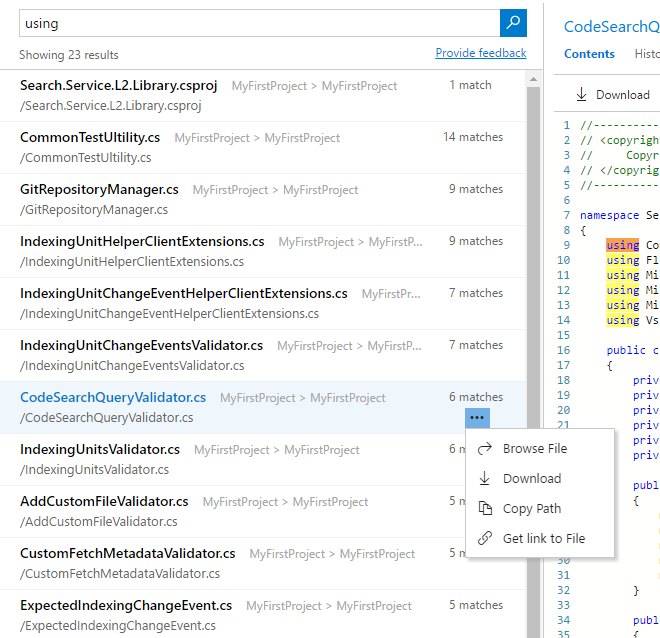Click highlighted 'using' on line 14
The height and width of the screenshot is (638, 660).
(x=623, y=320)
